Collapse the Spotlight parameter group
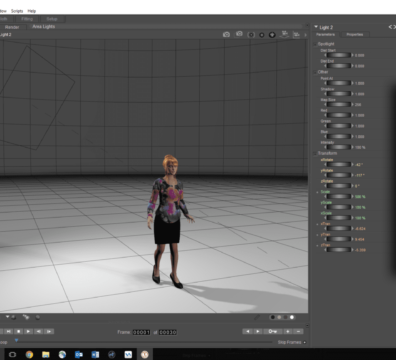This screenshot has width=396, height=360. [x=316, y=44]
